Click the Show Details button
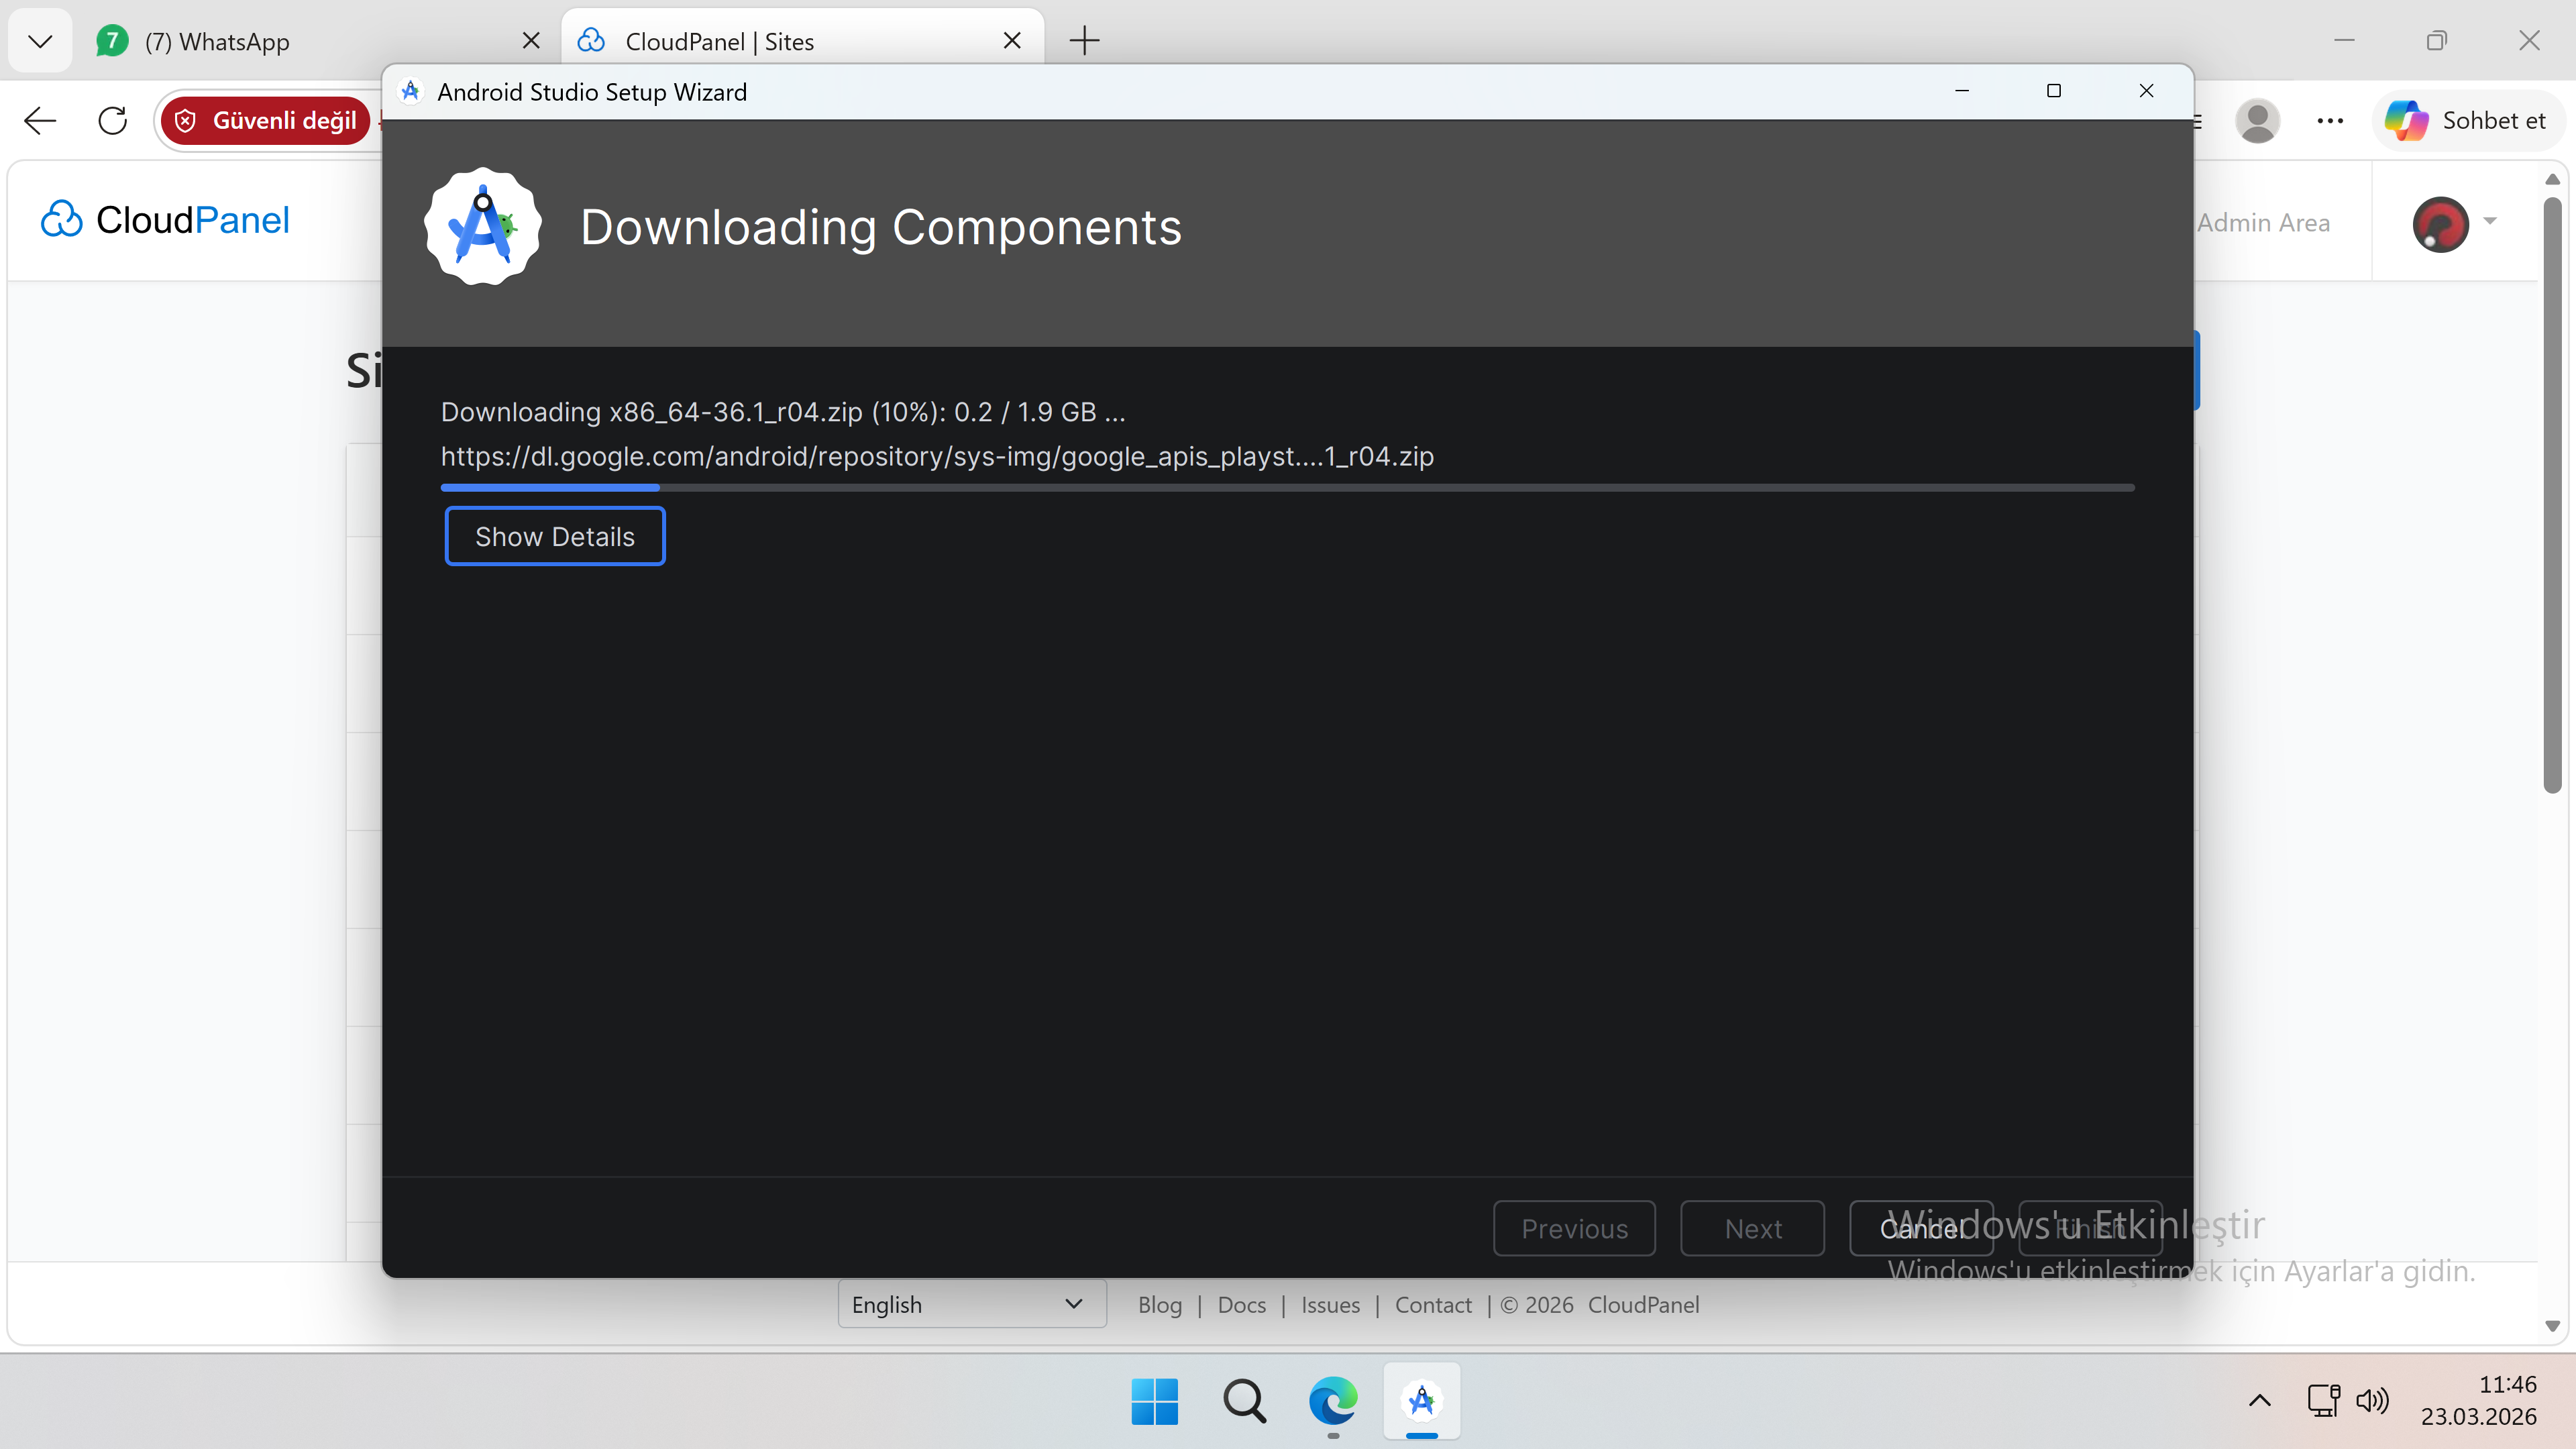Screen dimensions: 2576x1449 554,536
